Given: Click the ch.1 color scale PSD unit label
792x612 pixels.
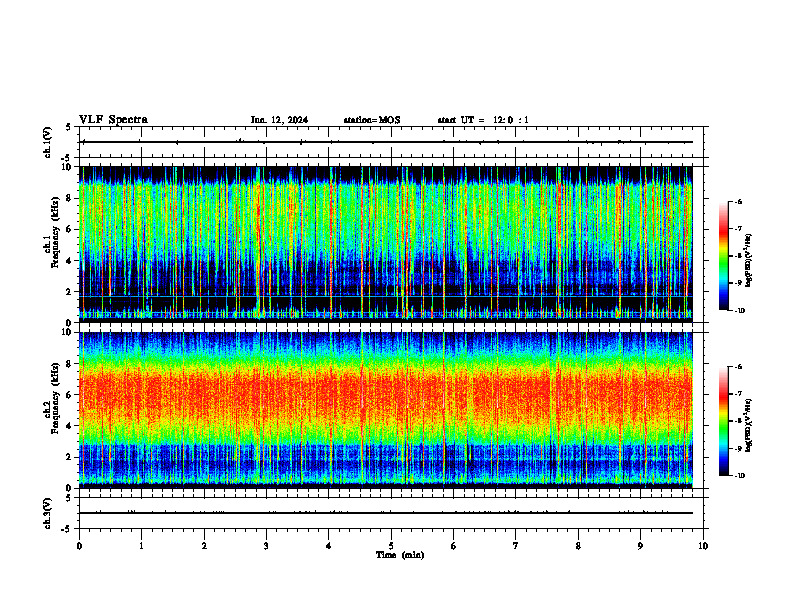Looking at the screenshot, I should 749,261.
